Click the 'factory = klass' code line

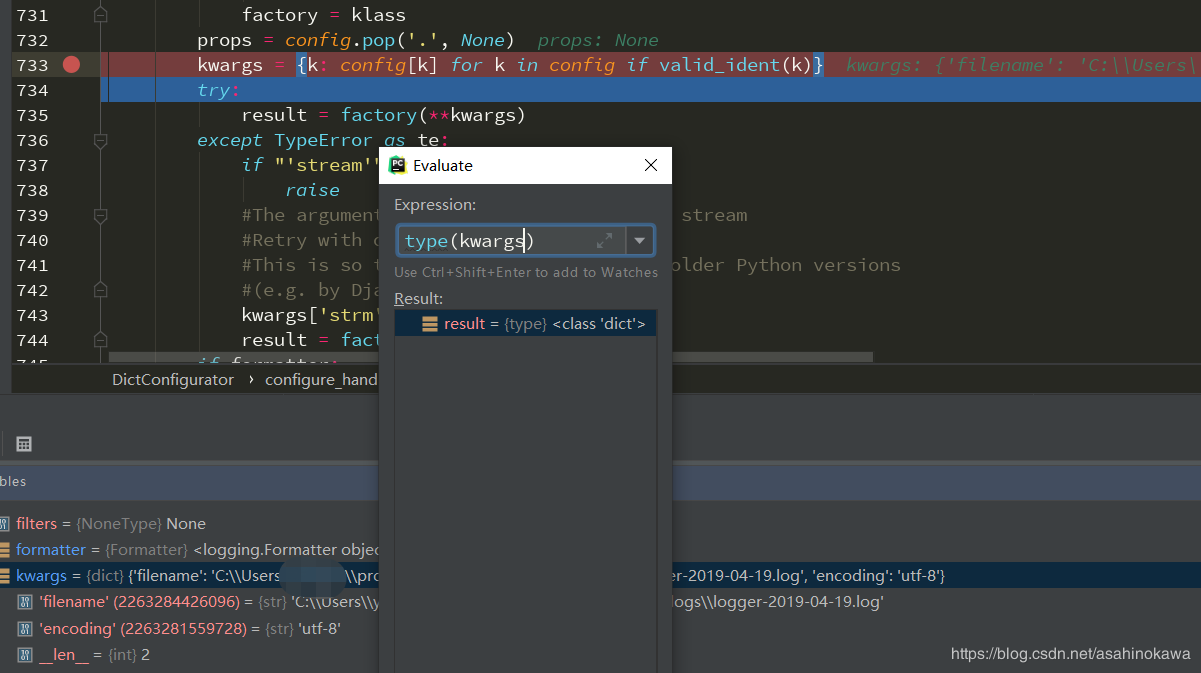(x=324, y=15)
